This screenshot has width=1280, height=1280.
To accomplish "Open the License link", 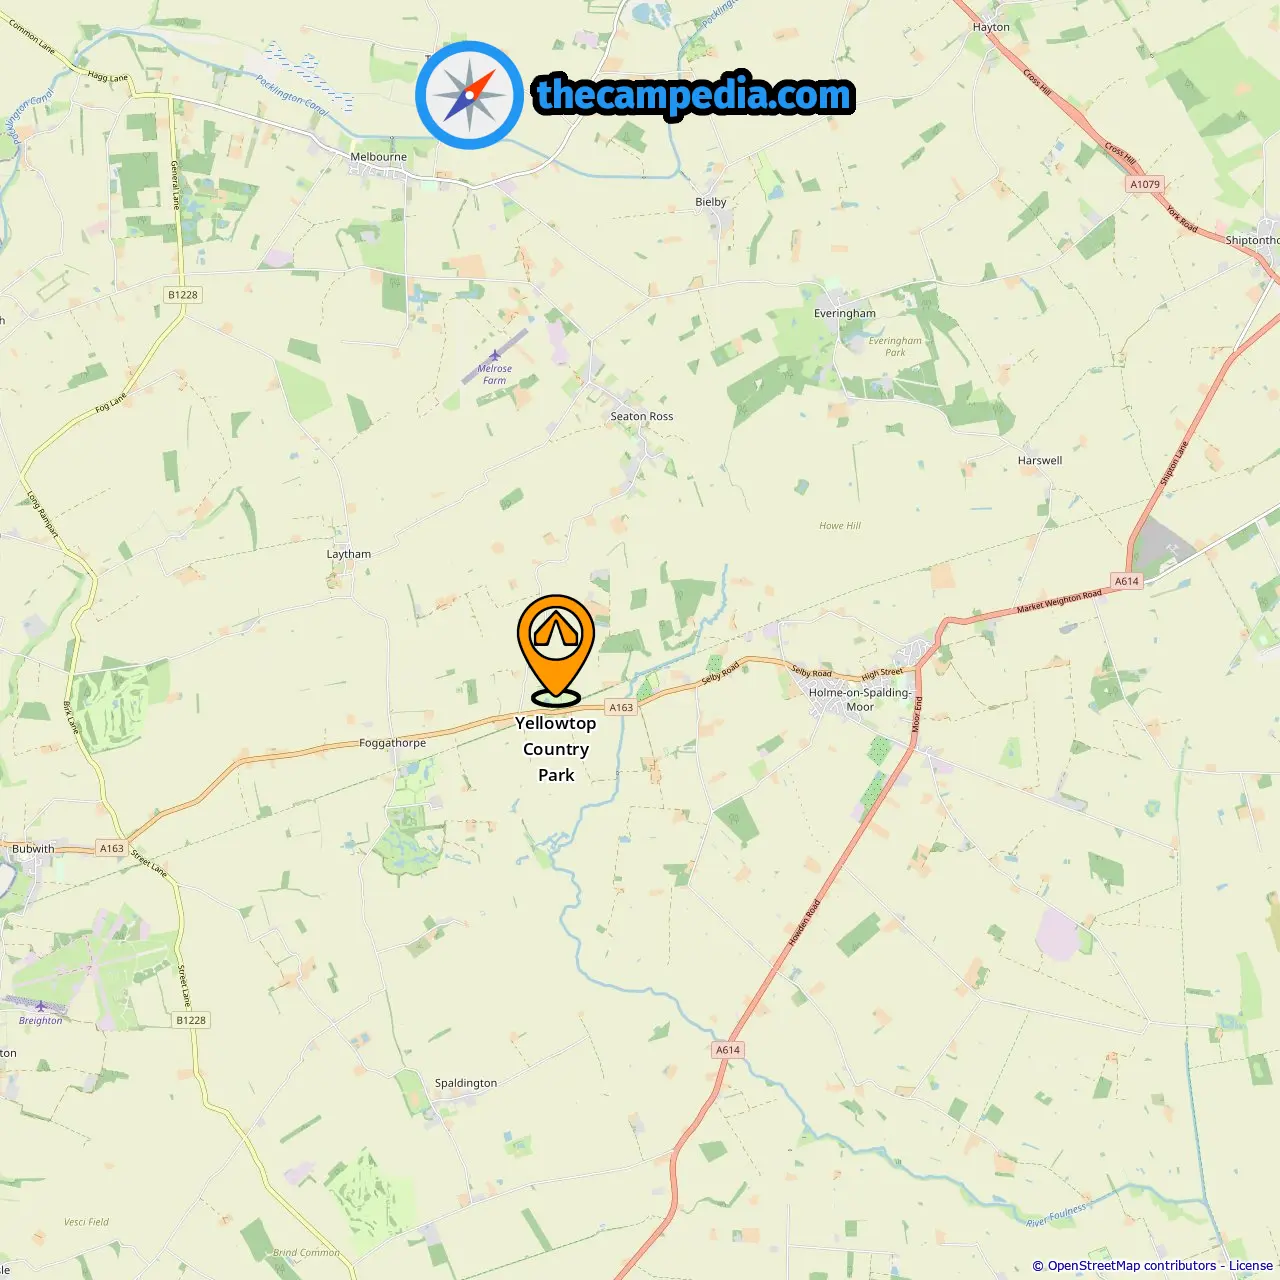I will point(1251,1265).
